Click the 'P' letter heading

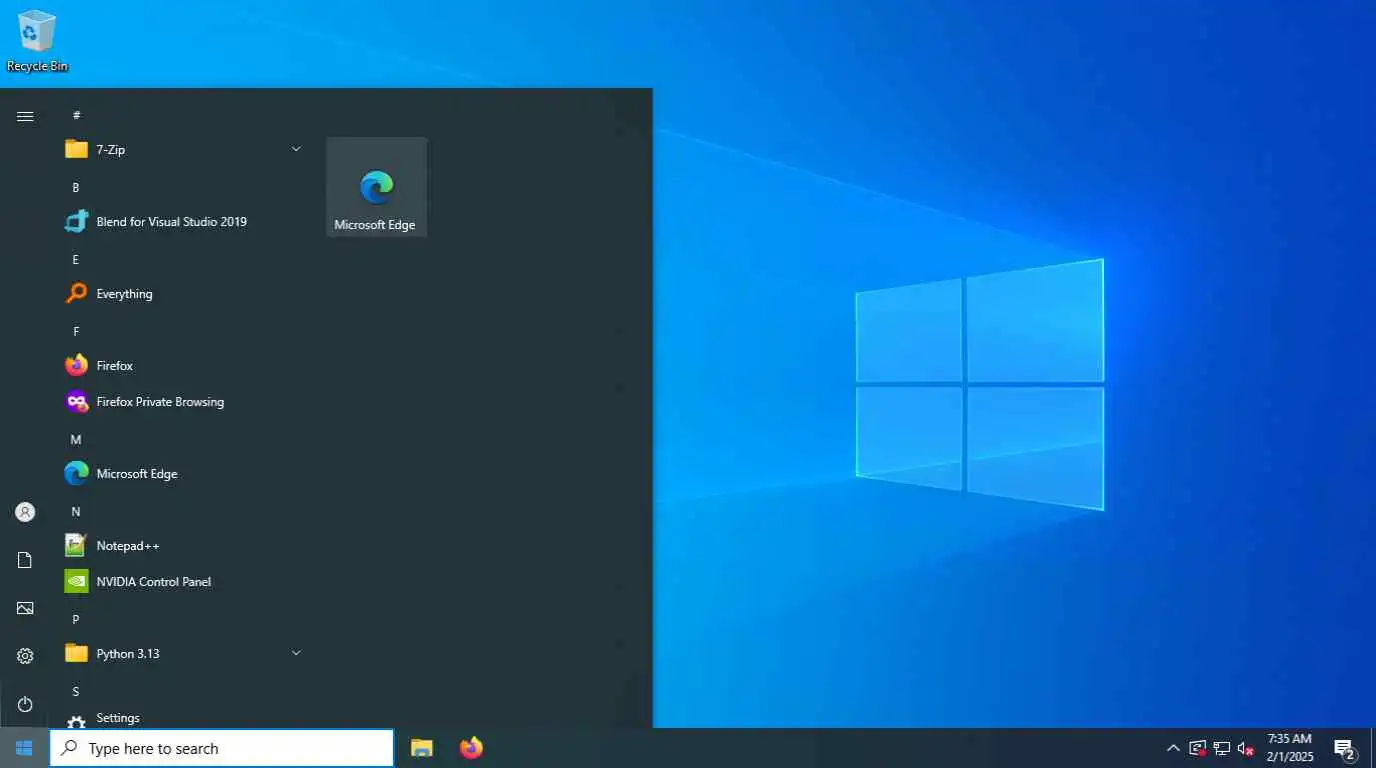click(x=76, y=620)
